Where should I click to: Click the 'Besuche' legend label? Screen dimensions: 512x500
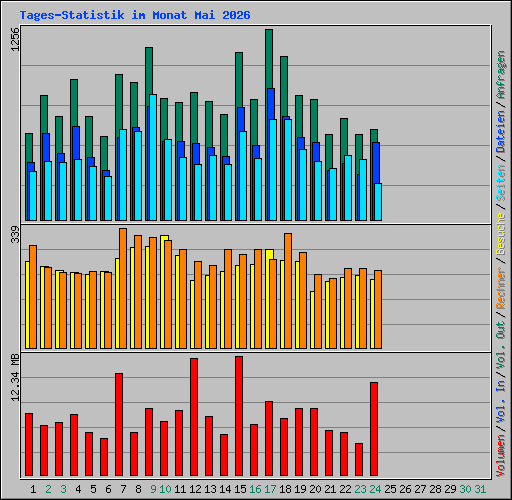501,234
